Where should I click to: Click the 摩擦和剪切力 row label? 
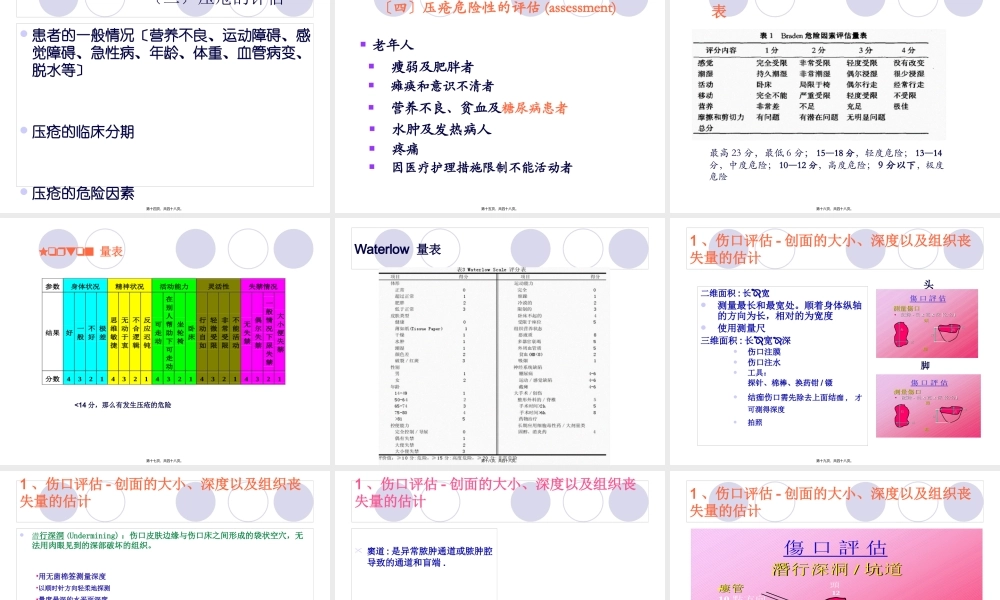(x=721, y=117)
